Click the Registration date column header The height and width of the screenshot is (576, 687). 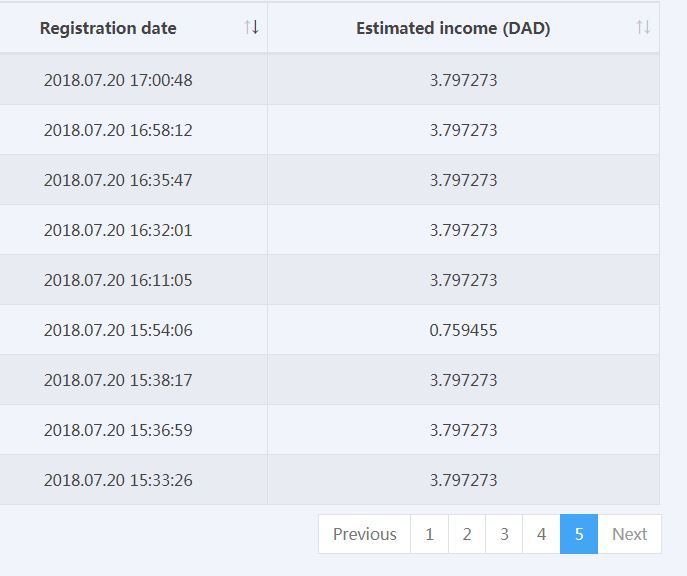click(108, 28)
